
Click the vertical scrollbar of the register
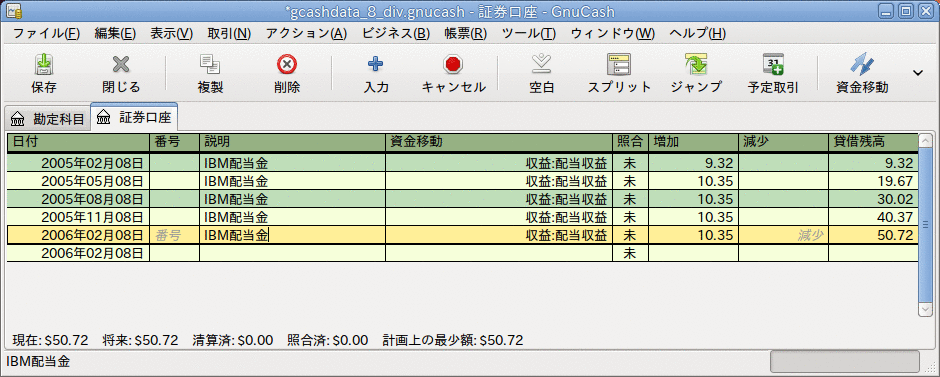coord(926,224)
